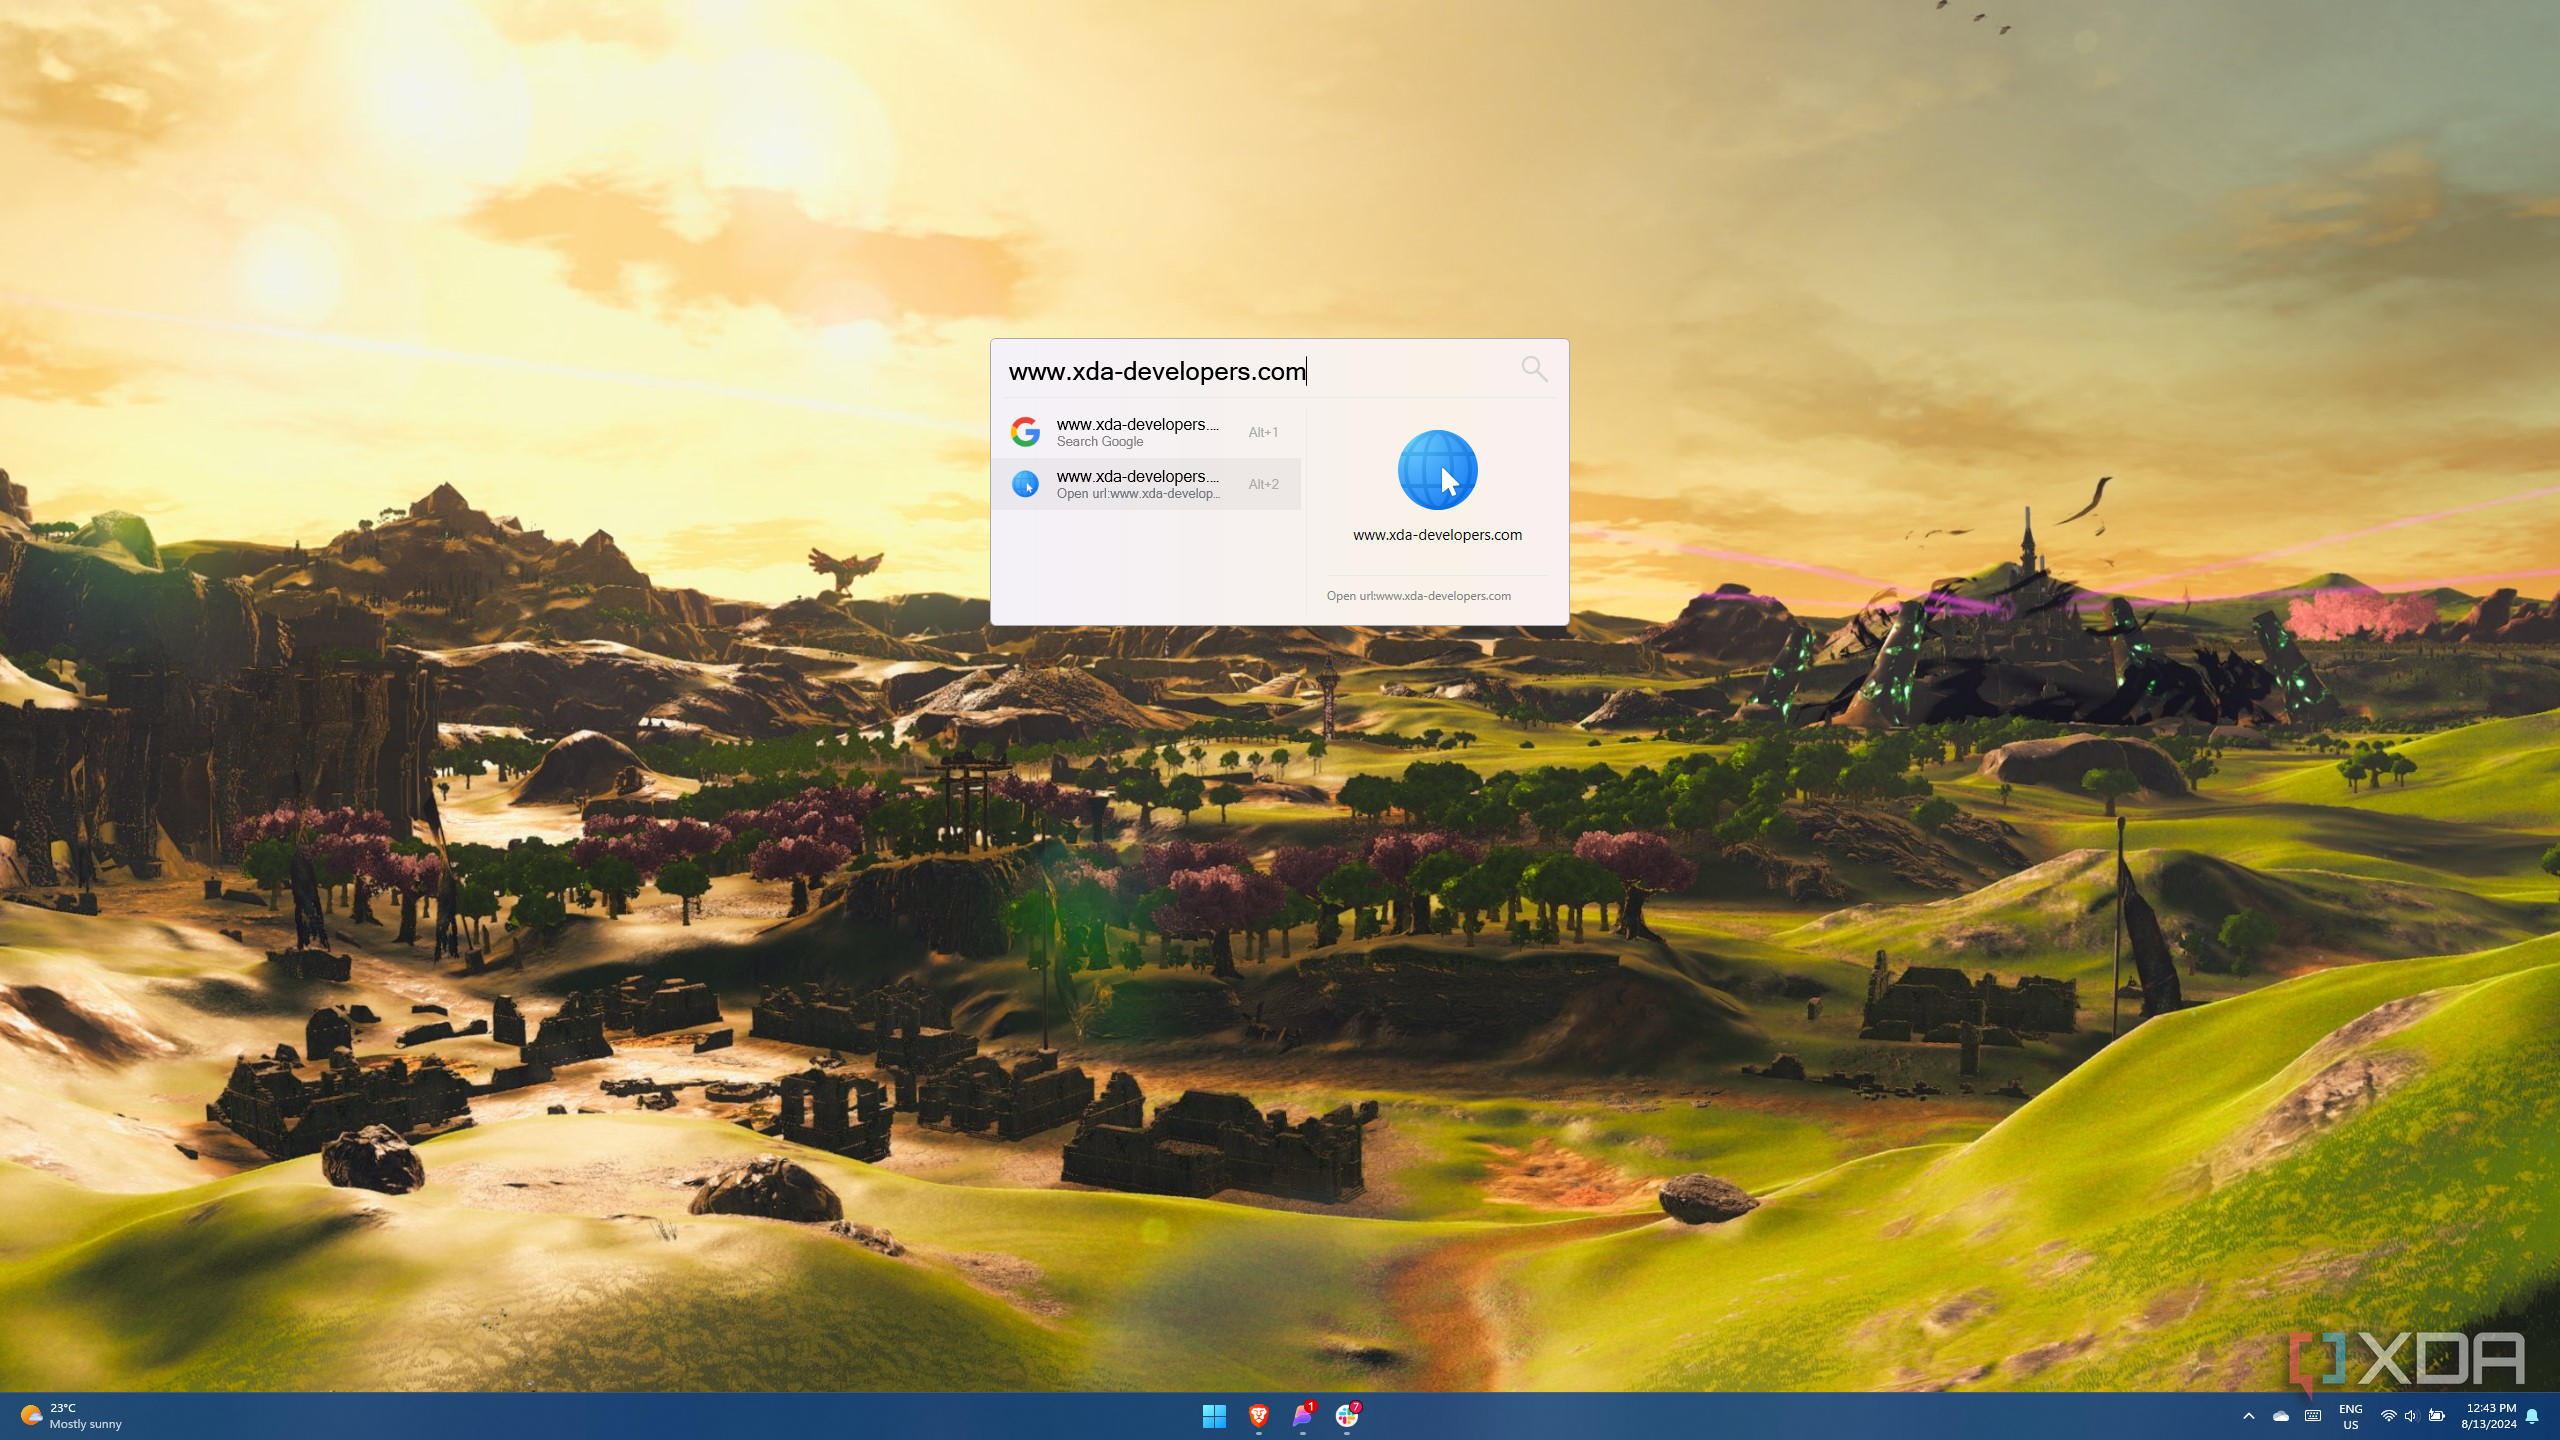Viewport: 2560px width, 1440px height.
Task: Select the Open url result row
Action: (1146, 484)
